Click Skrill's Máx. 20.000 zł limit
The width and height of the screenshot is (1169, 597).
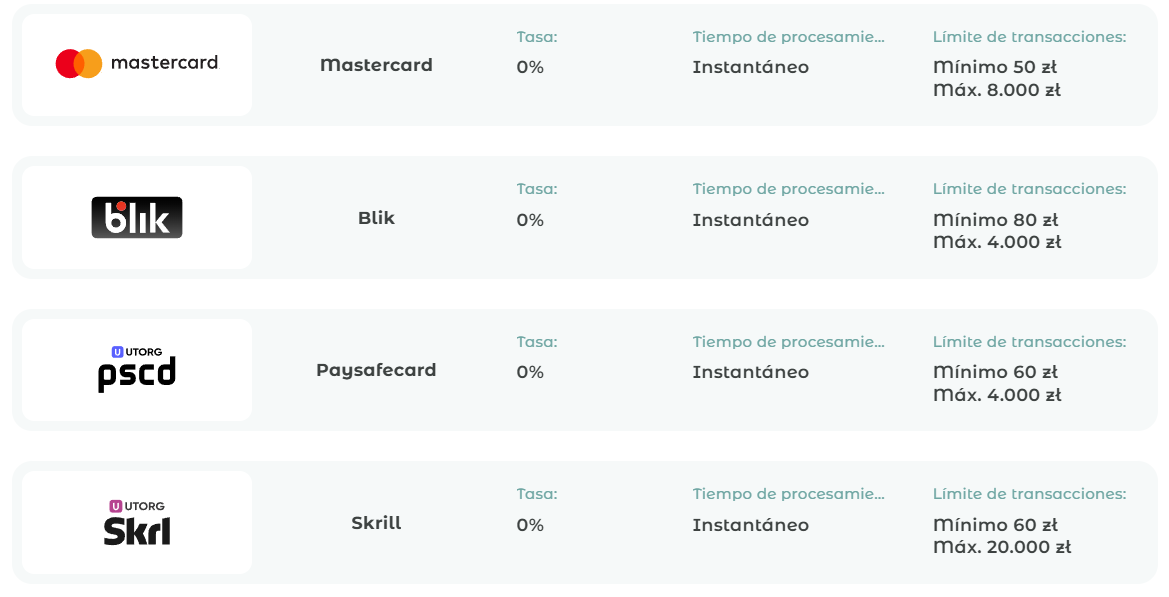coord(1001,547)
